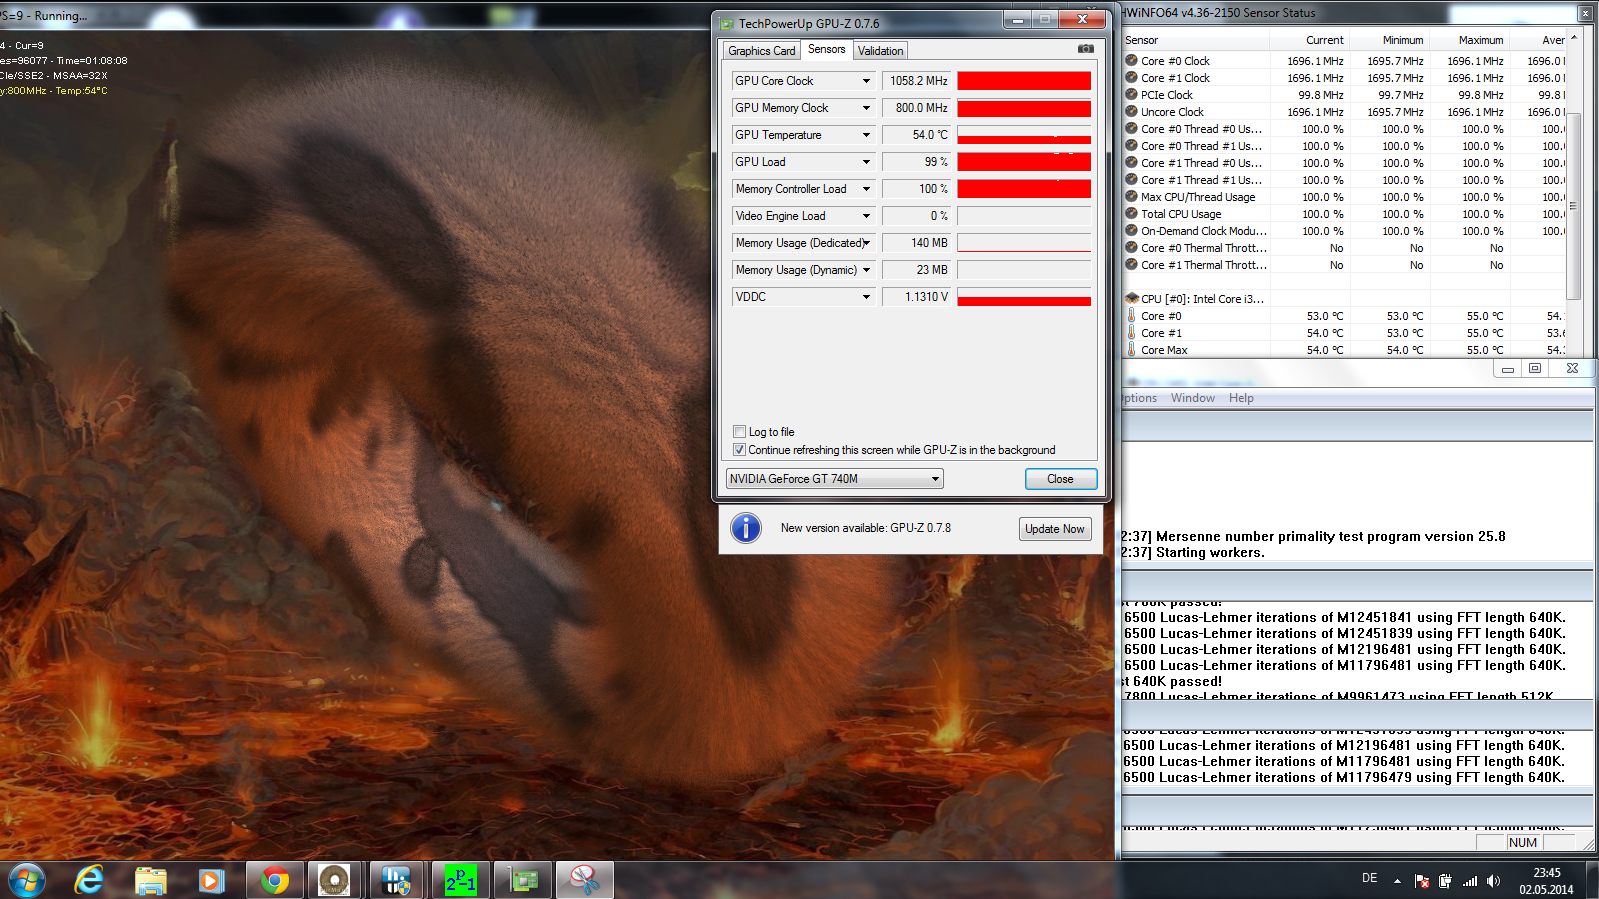This screenshot has width=1599, height=899.
Task: Click the GPU-Z screenshot camera icon
Action: tap(1085, 48)
